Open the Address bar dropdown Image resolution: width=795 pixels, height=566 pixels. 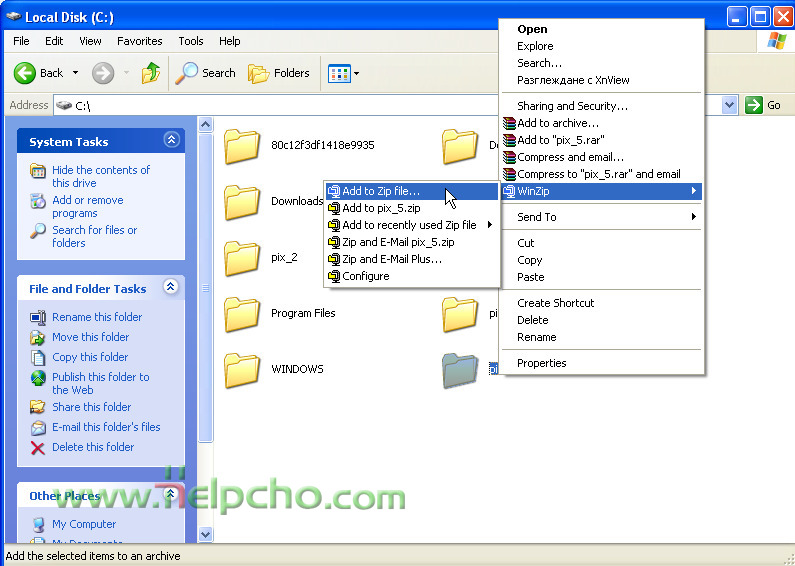tap(729, 105)
